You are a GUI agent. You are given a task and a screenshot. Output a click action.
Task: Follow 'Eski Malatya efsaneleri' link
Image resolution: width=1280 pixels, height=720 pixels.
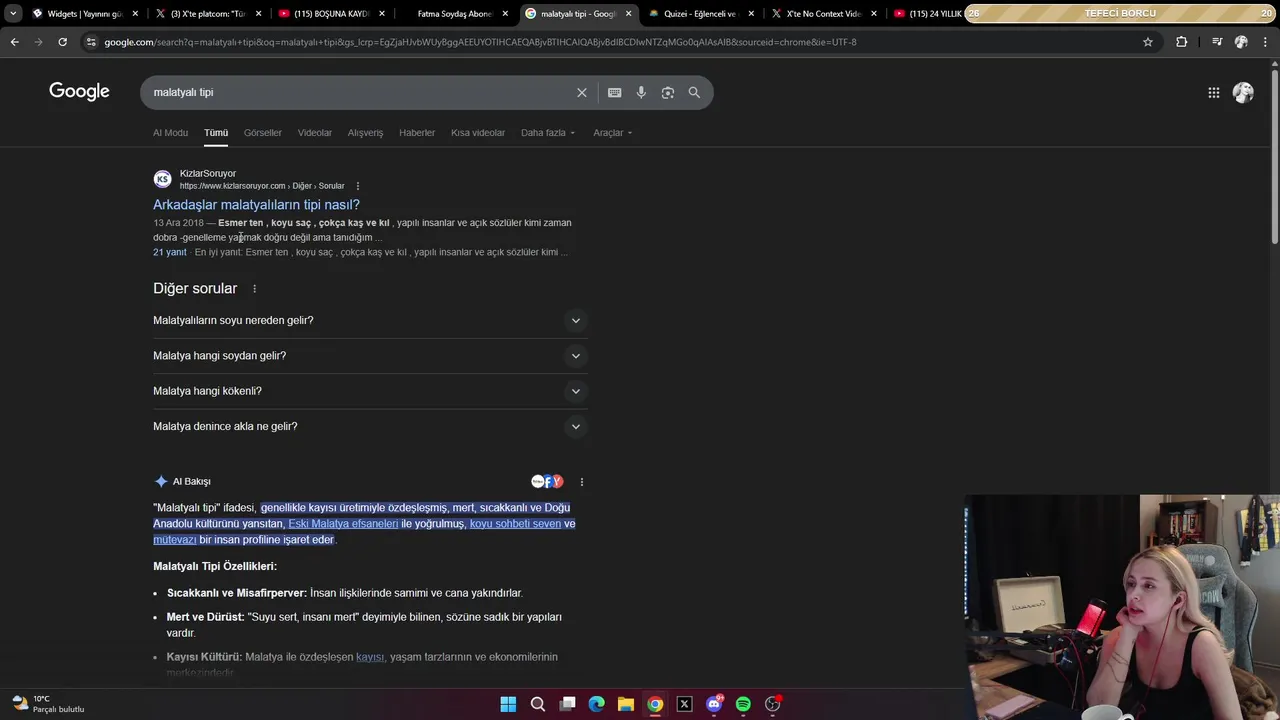(x=343, y=524)
